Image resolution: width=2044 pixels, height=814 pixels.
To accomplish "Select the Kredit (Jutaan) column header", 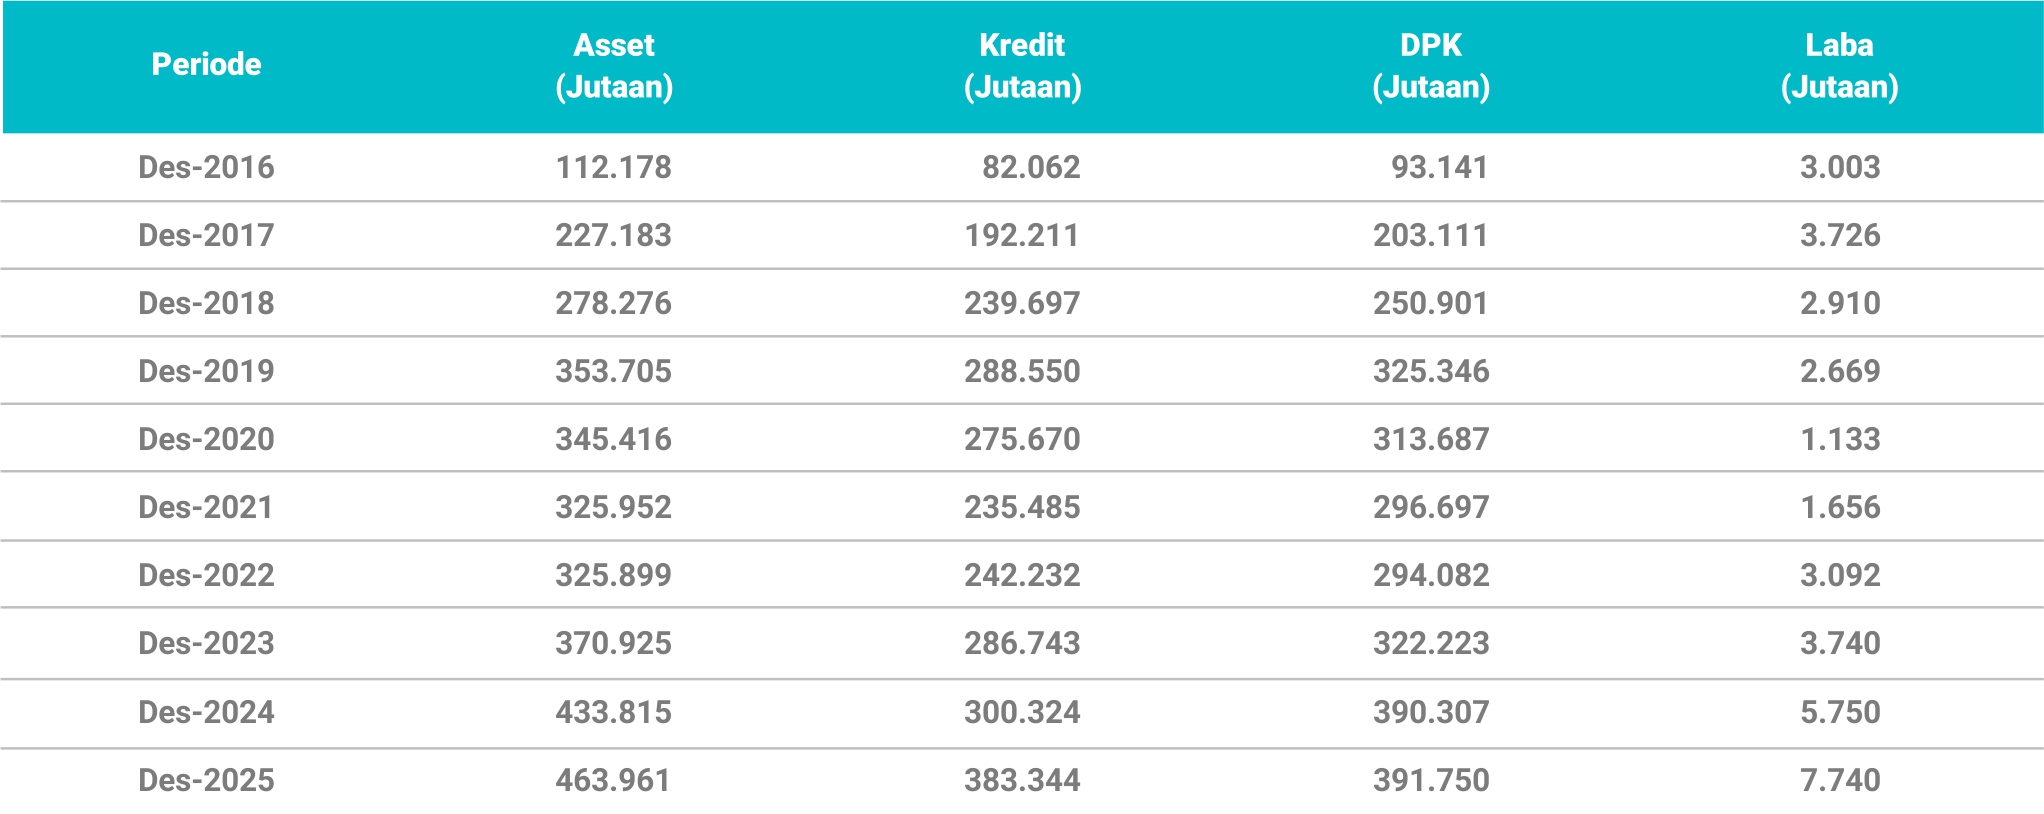I will pos(1022,66).
